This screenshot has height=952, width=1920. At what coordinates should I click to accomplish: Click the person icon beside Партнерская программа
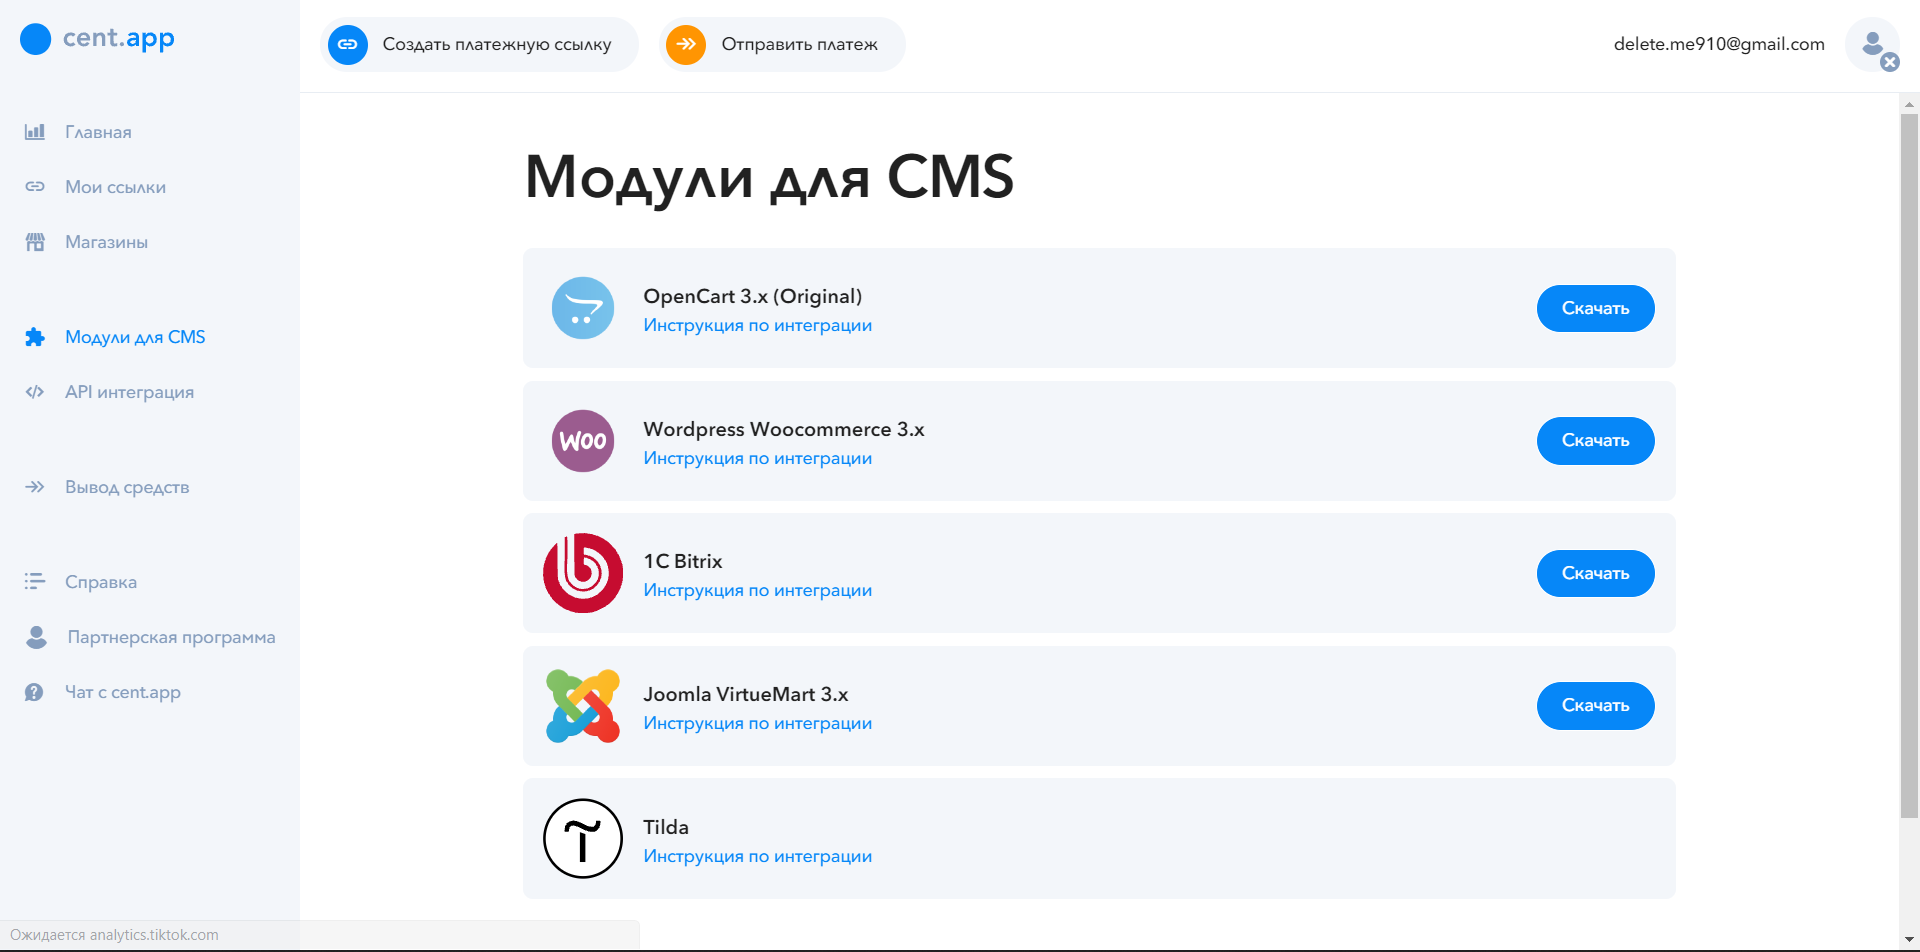point(36,637)
